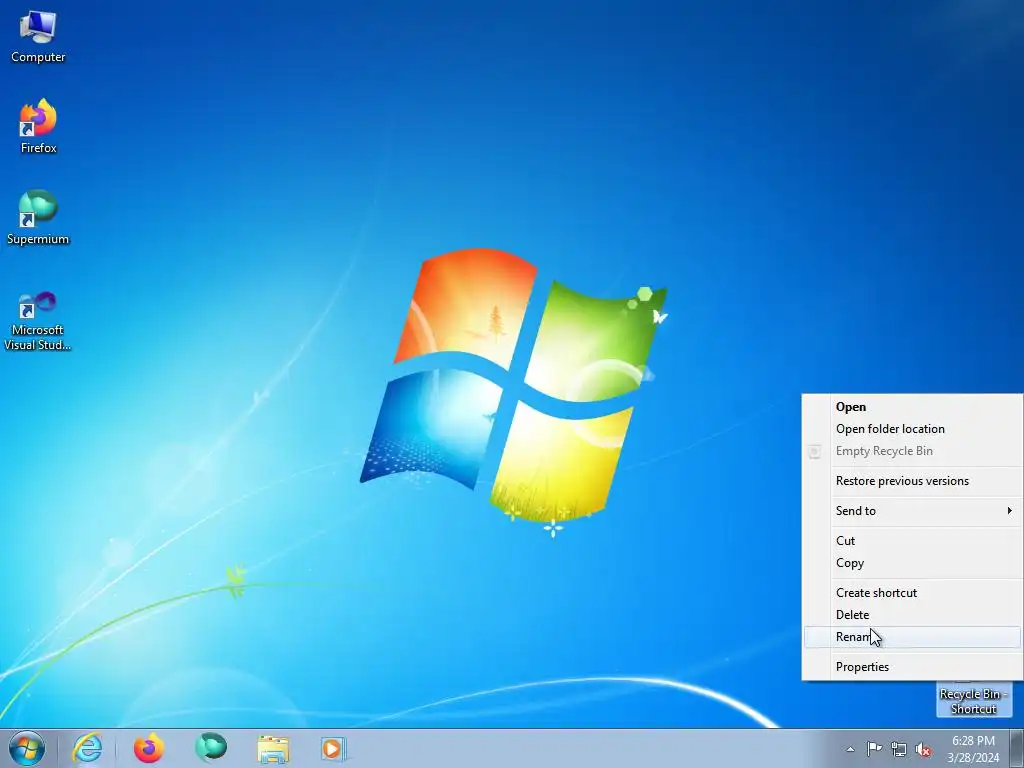Image resolution: width=1024 pixels, height=768 pixels.
Task: Show hidden tray icons arrow
Action: 850,749
